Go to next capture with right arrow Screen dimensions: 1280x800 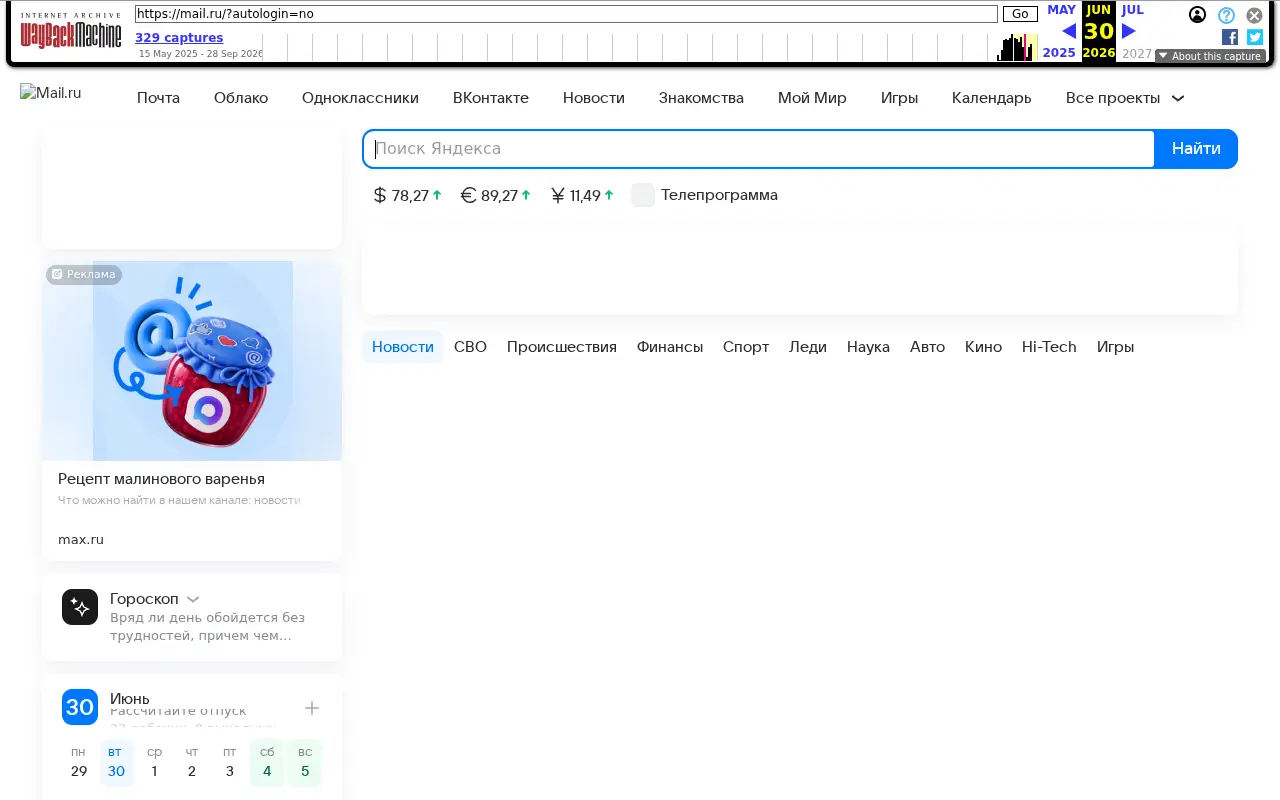click(x=1129, y=31)
